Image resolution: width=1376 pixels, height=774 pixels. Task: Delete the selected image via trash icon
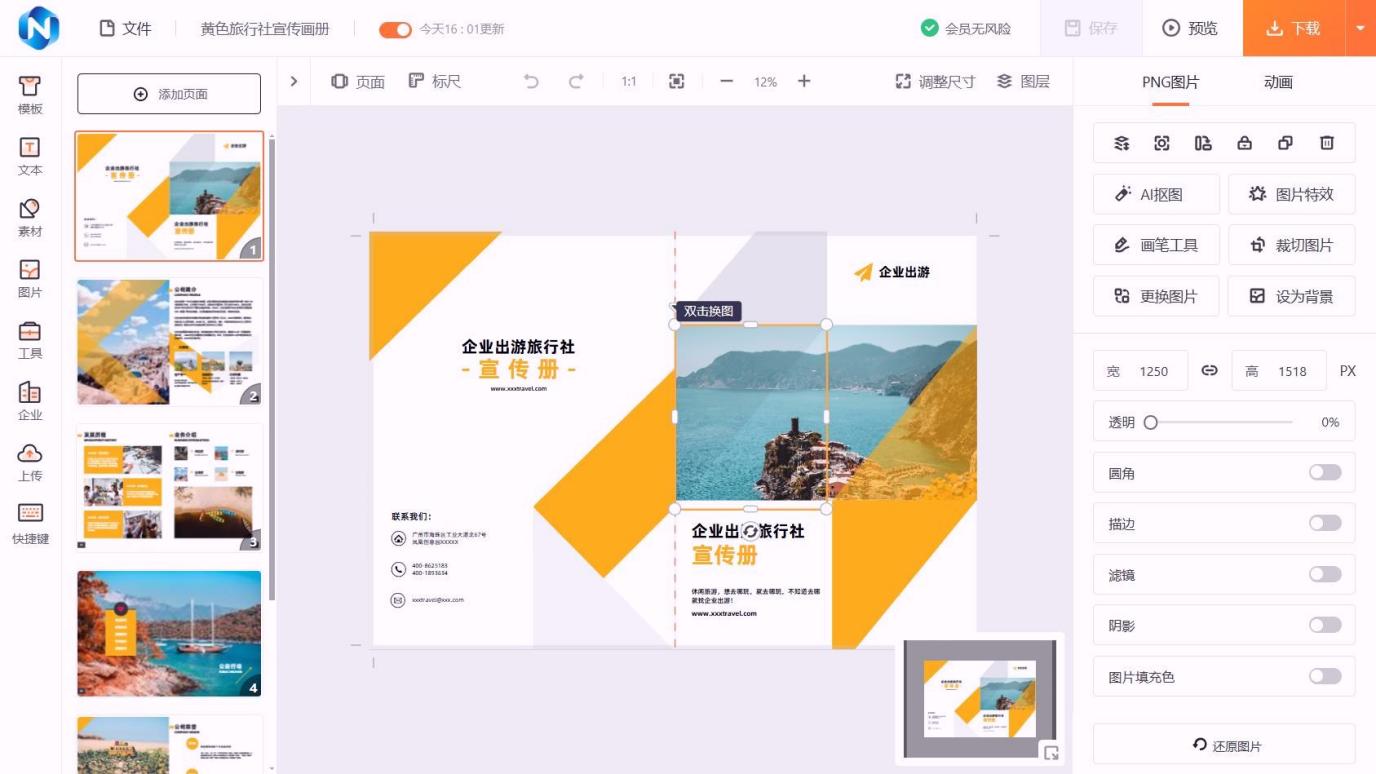pyautogui.click(x=1327, y=143)
